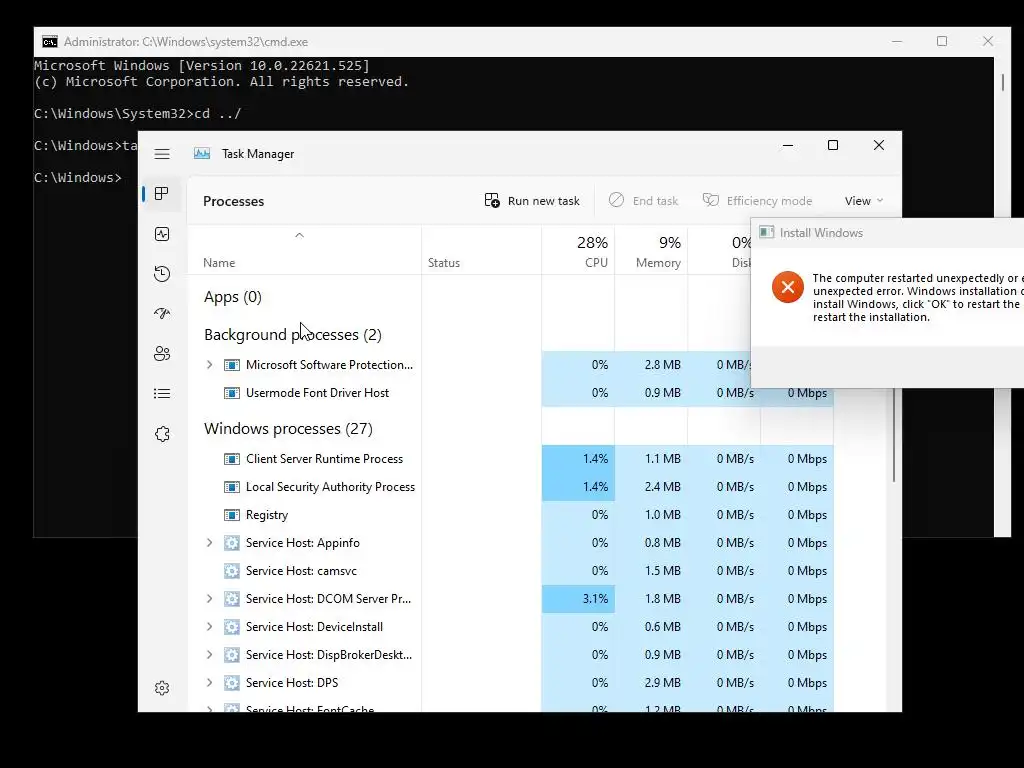Image resolution: width=1024 pixels, height=768 pixels.
Task: Click the Registry process icon
Action: 232,515
